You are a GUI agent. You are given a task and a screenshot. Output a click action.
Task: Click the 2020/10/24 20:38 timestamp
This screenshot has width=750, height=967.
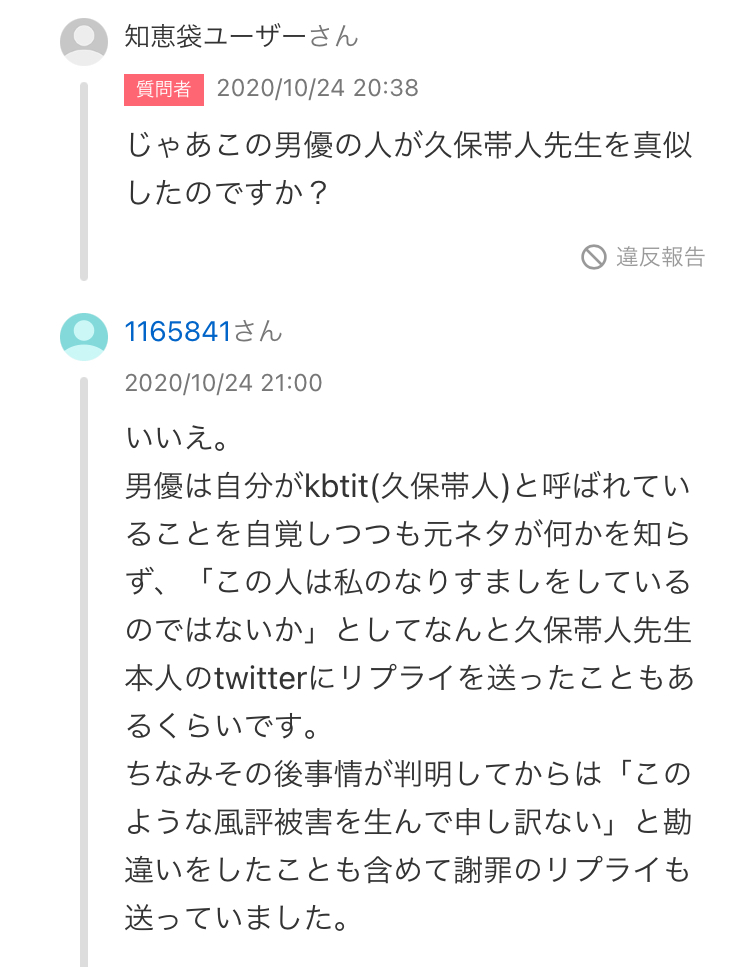point(317,88)
